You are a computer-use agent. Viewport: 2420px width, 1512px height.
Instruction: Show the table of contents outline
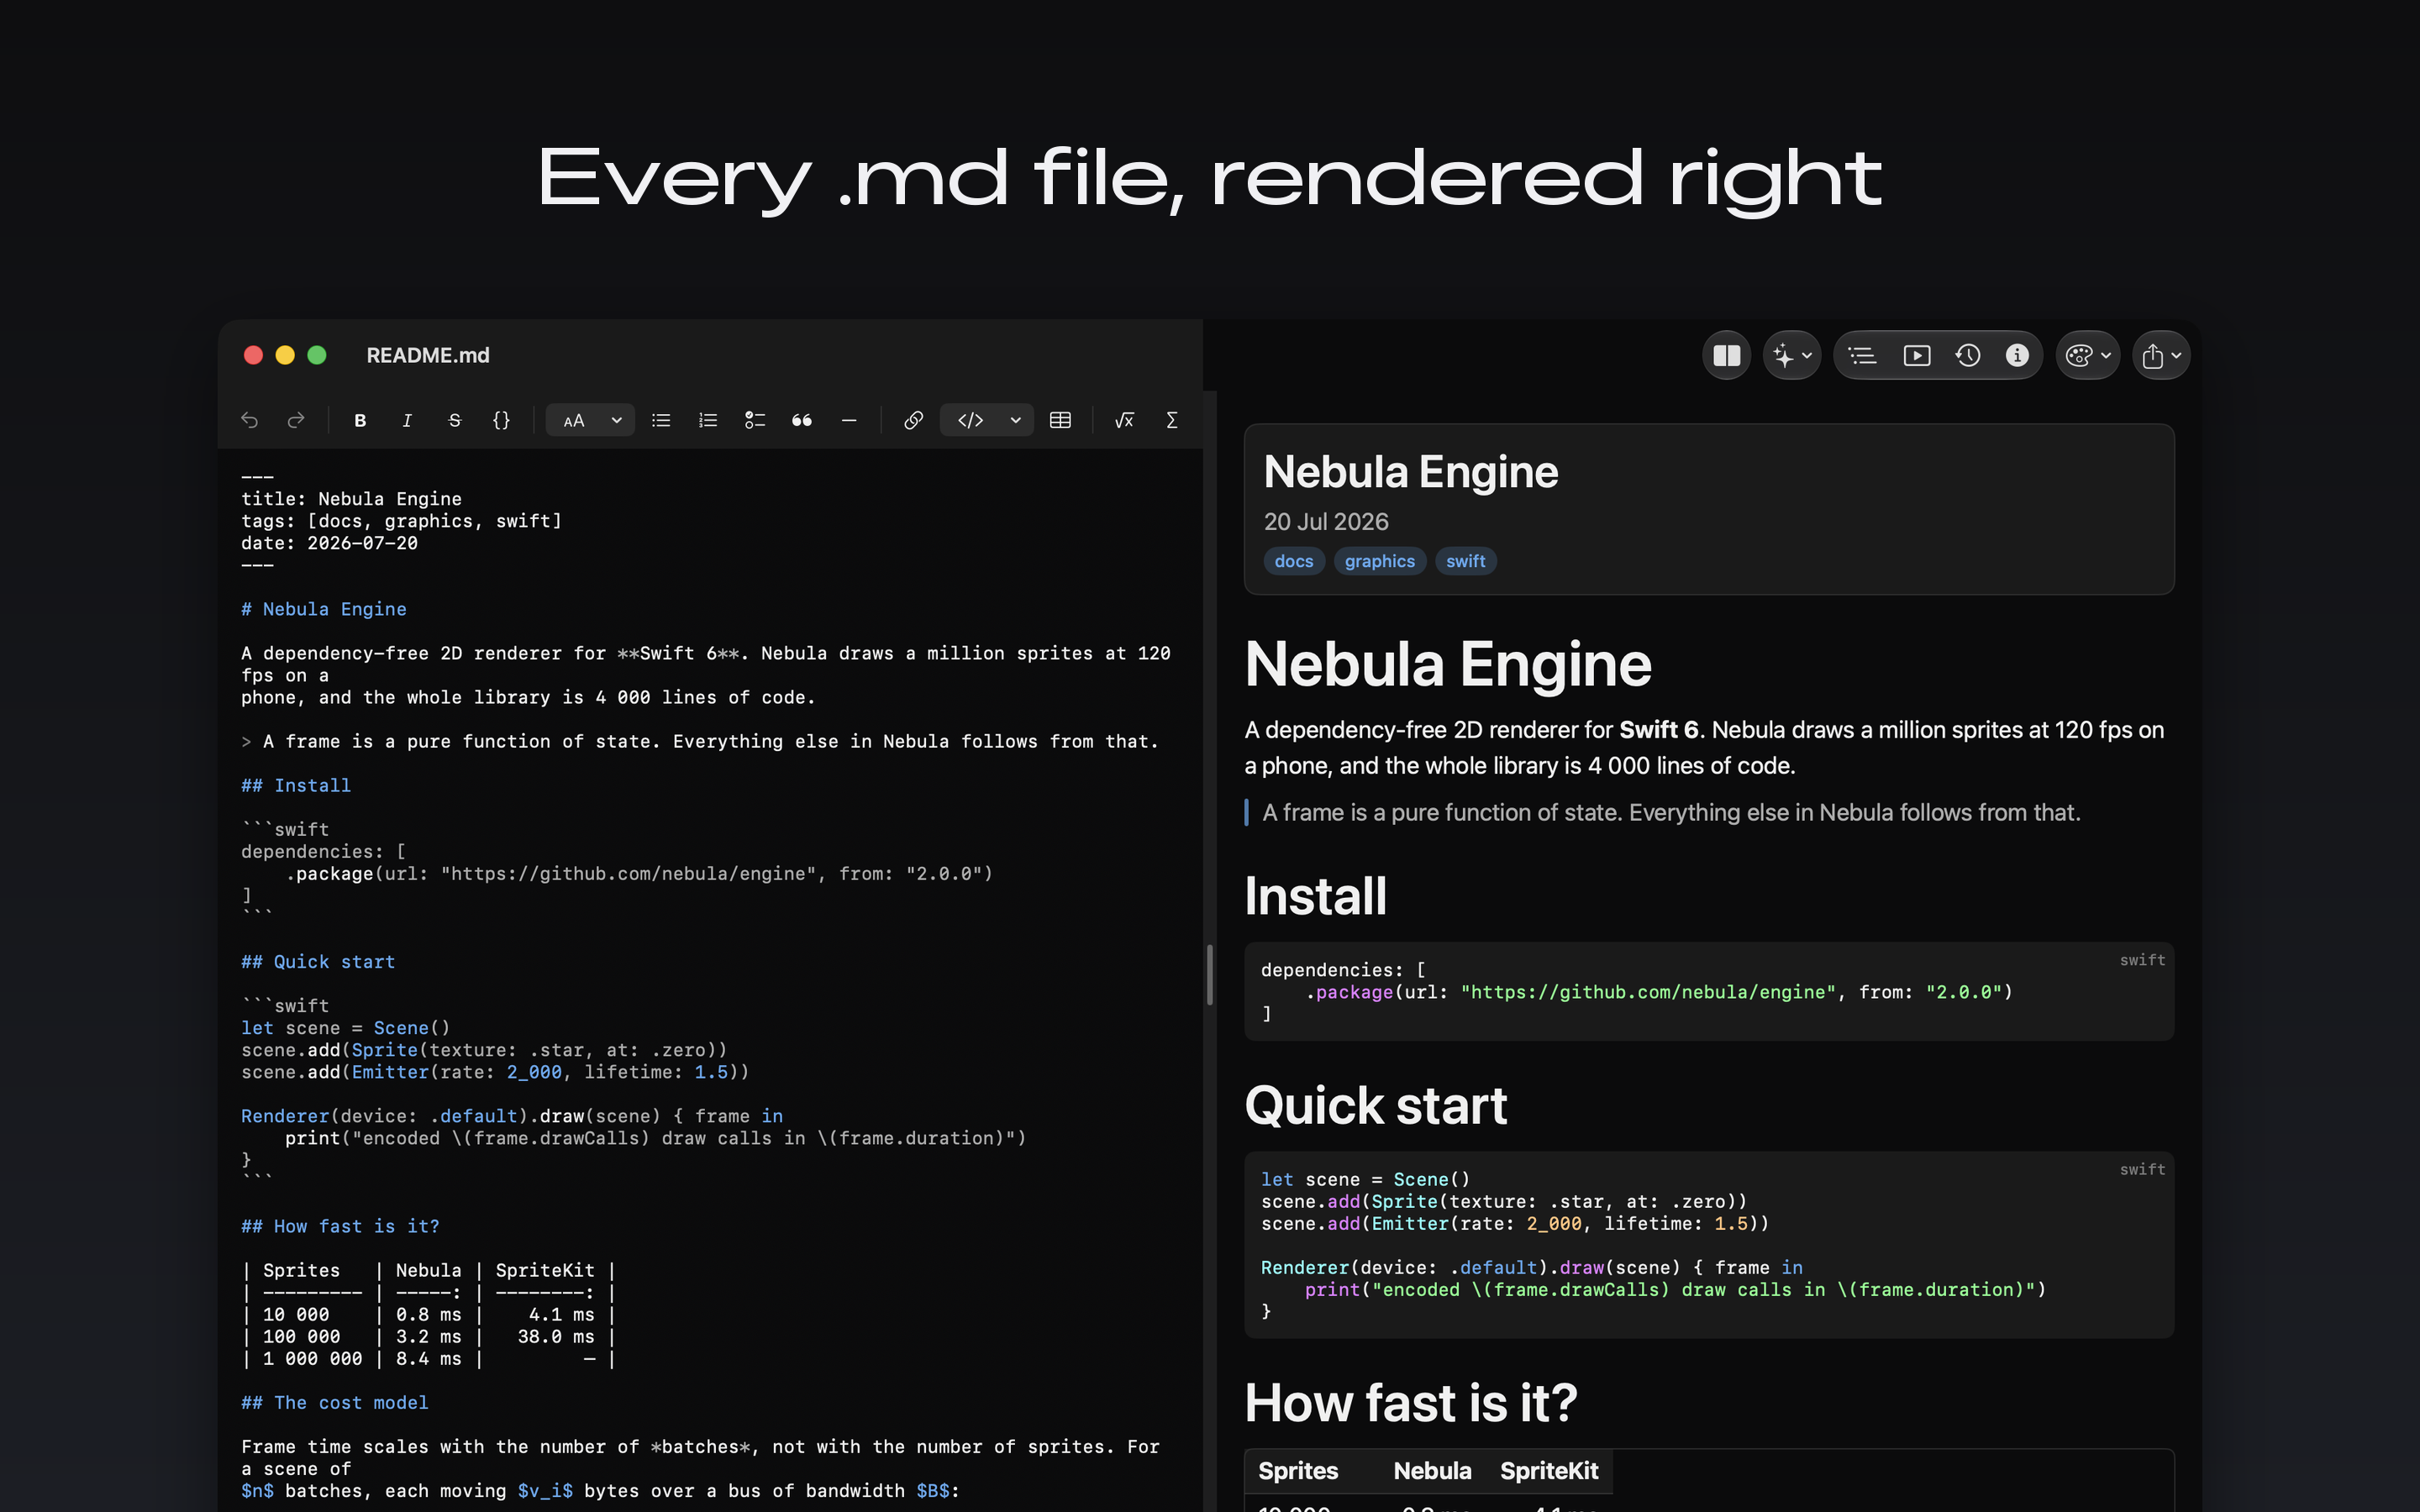pyautogui.click(x=1862, y=355)
